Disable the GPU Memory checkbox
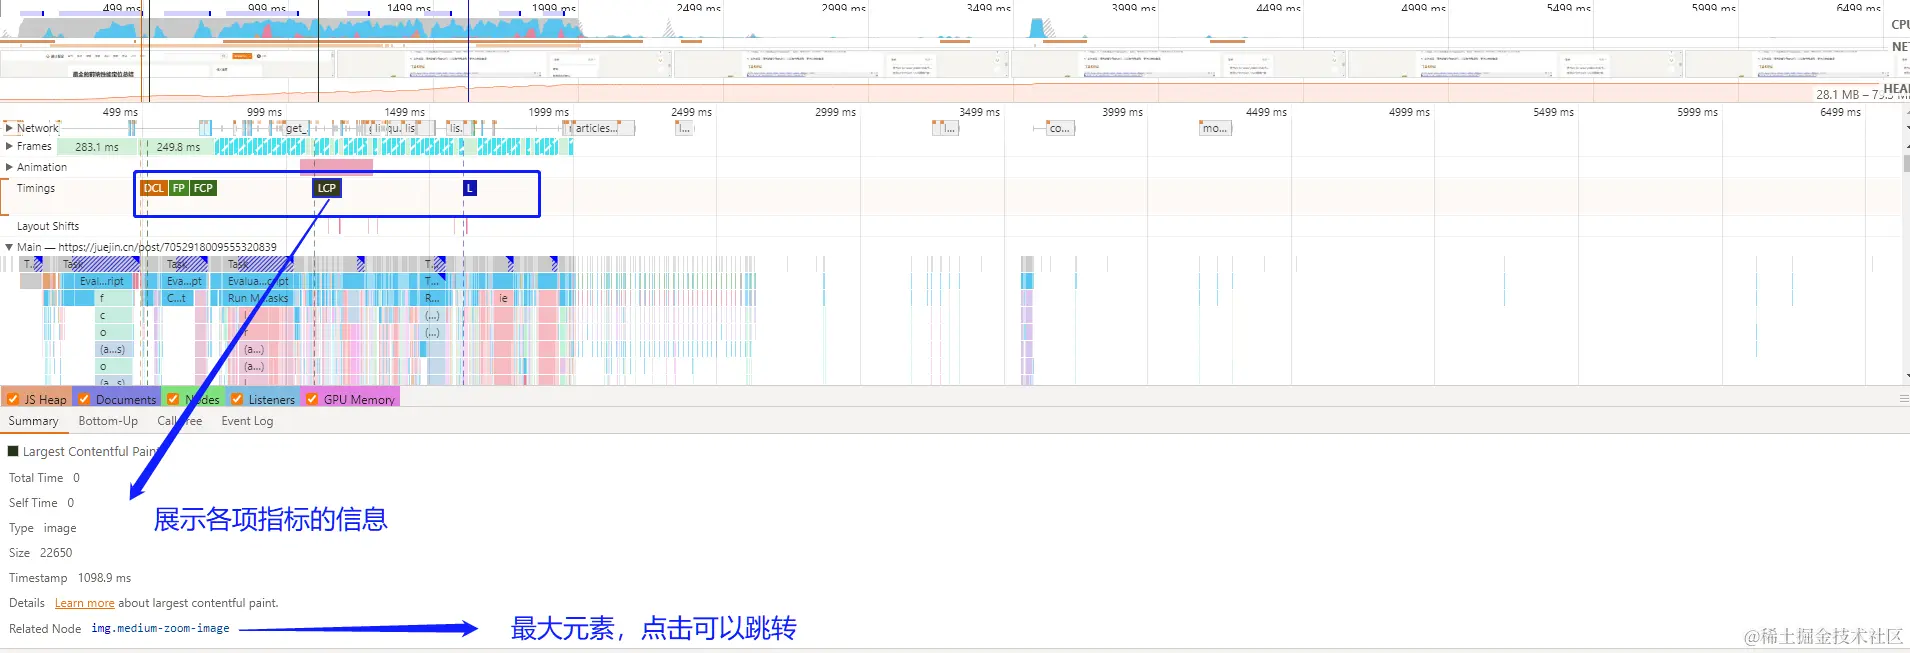This screenshot has height=653, width=1910. click(312, 399)
